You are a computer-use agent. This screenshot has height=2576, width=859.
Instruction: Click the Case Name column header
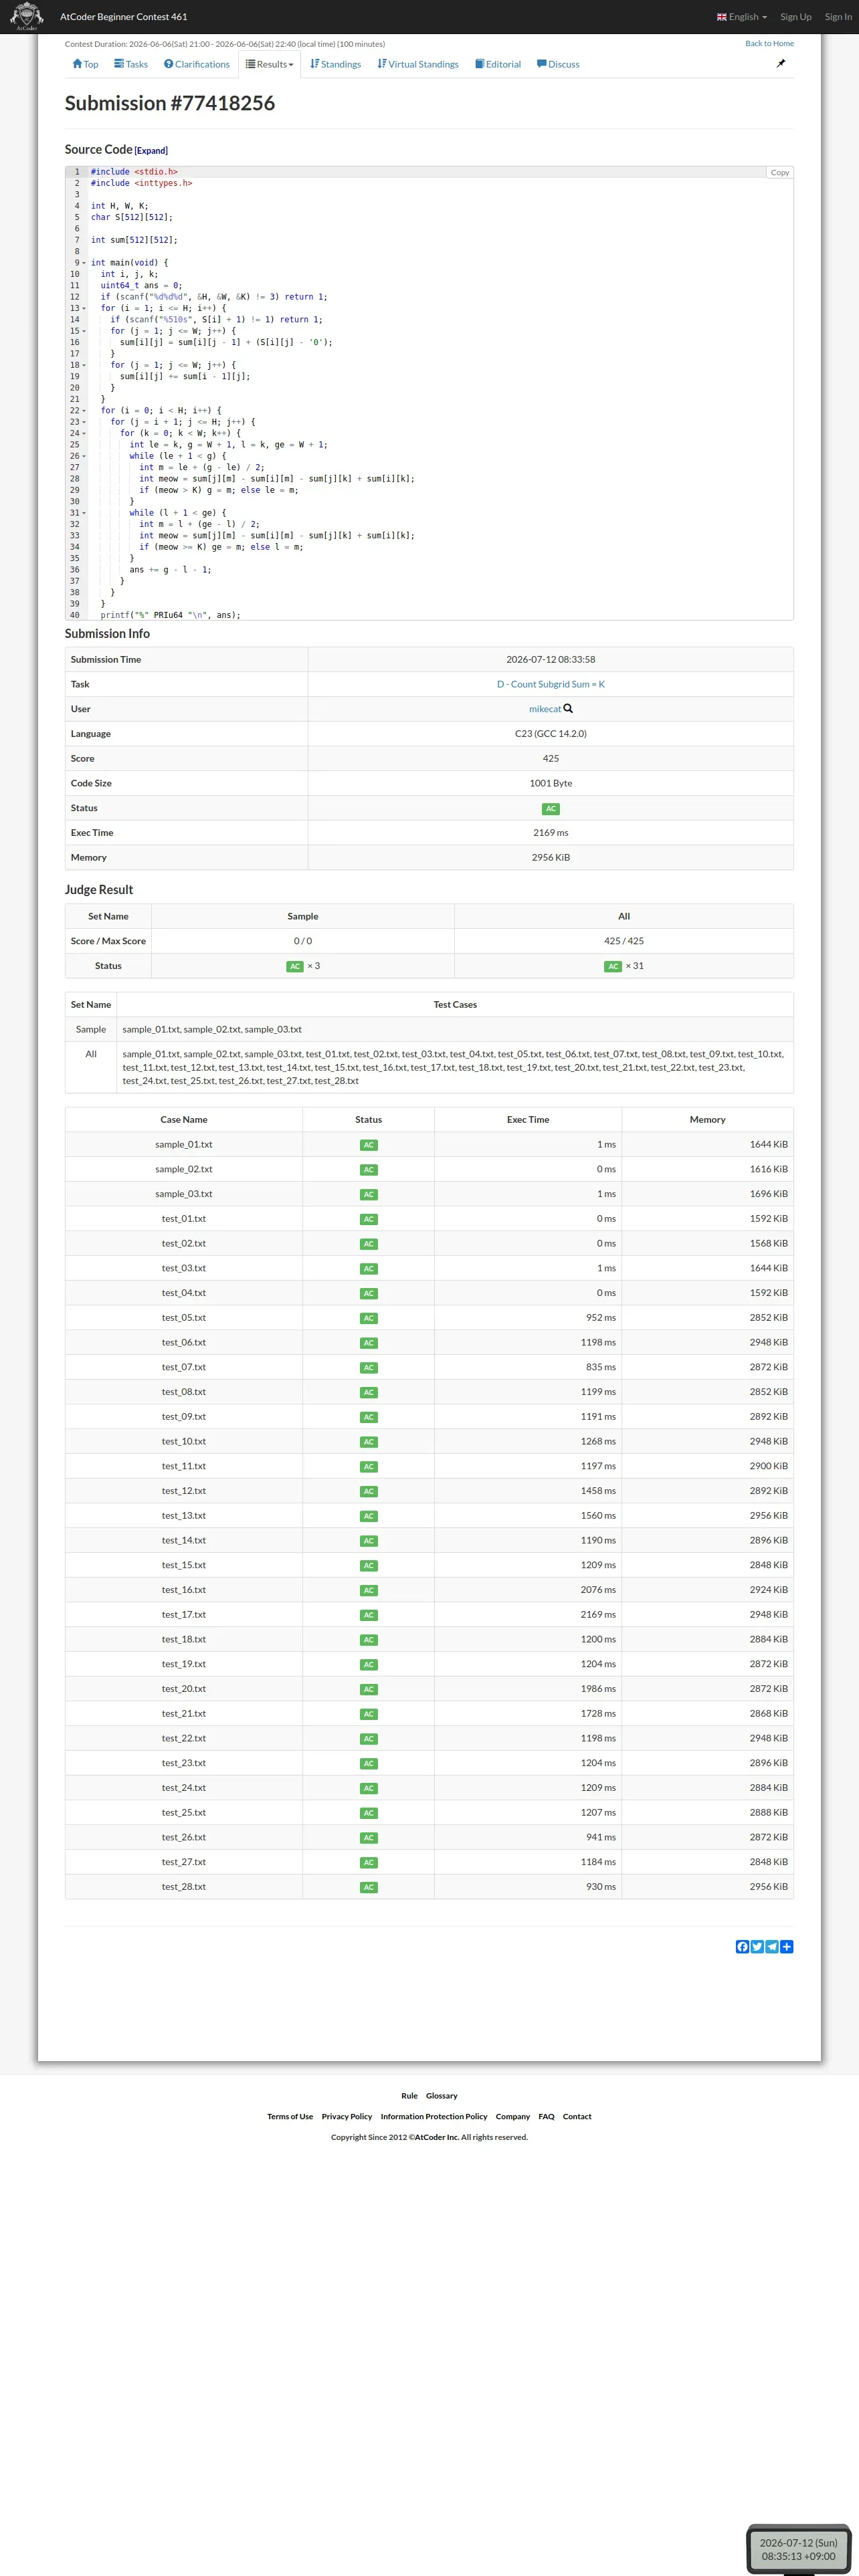(184, 1120)
